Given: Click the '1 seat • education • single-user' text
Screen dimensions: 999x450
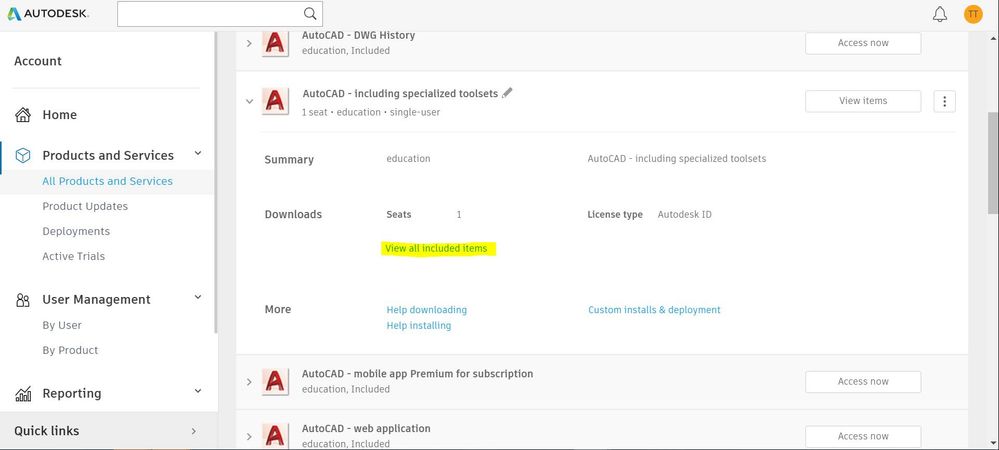Looking at the screenshot, I should (371, 112).
